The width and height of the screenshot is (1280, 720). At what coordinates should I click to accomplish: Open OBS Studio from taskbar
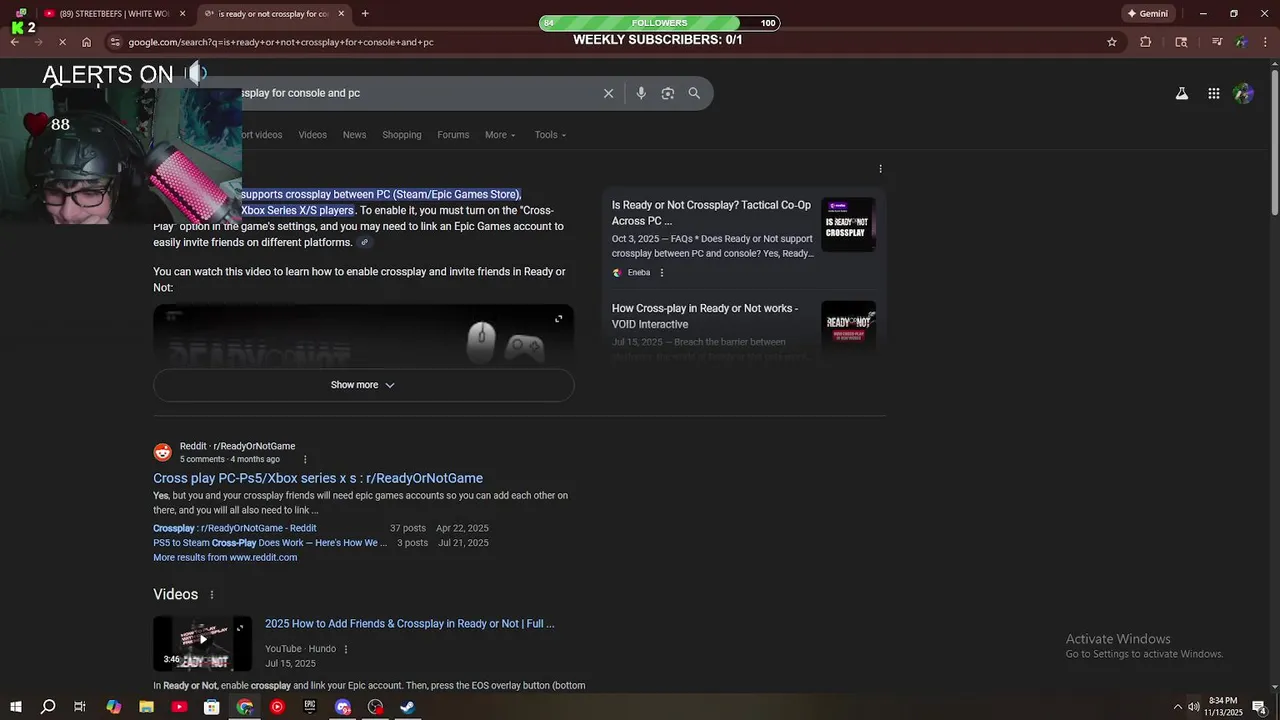[x=375, y=707]
